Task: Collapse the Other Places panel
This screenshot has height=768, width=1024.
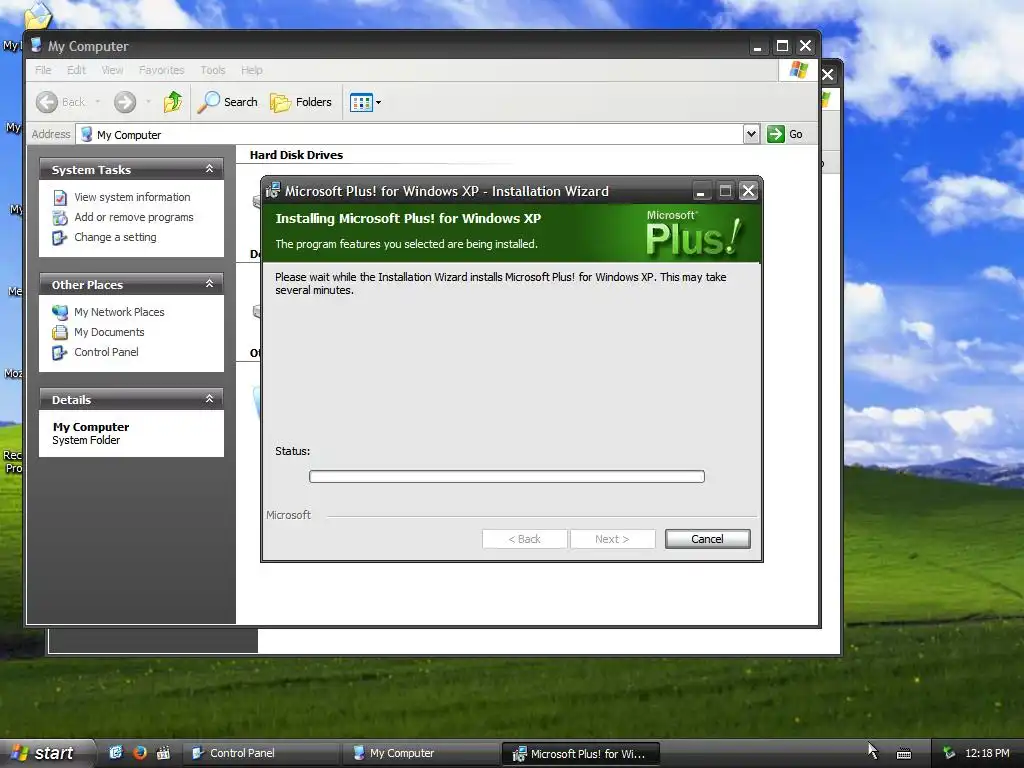Action: [209, 284]
